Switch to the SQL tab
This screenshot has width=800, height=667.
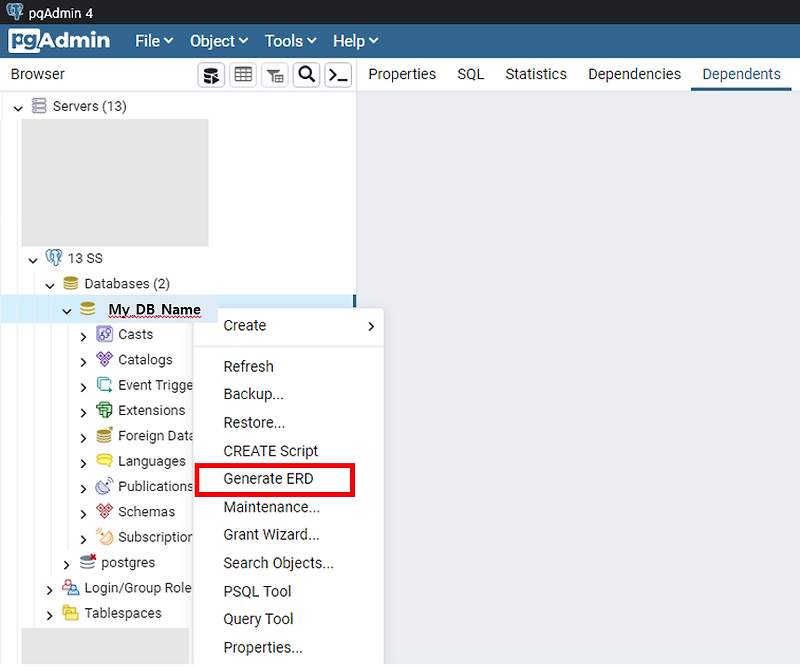coord(470,74)
